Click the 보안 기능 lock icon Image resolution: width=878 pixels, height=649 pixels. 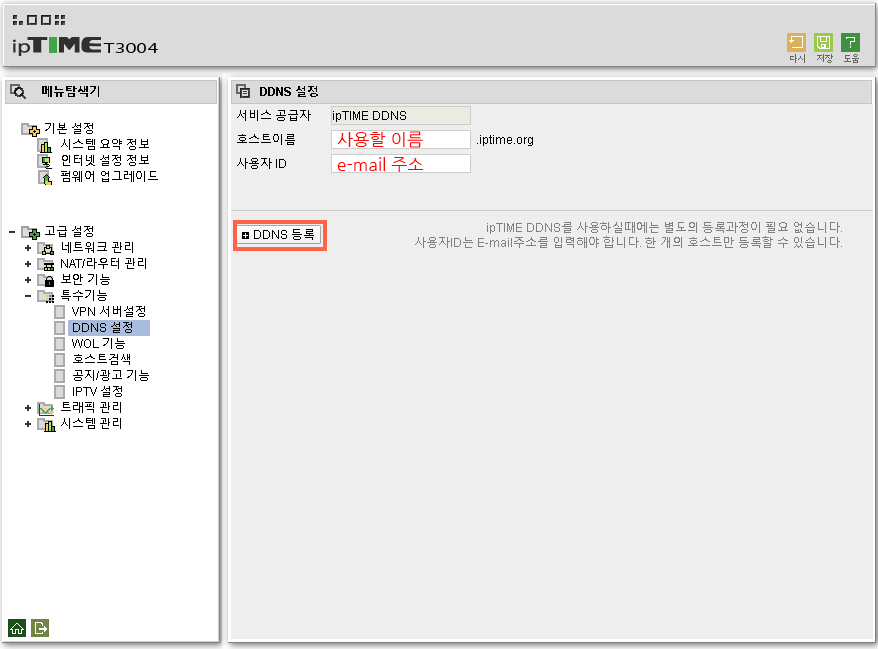coord(46,280)
